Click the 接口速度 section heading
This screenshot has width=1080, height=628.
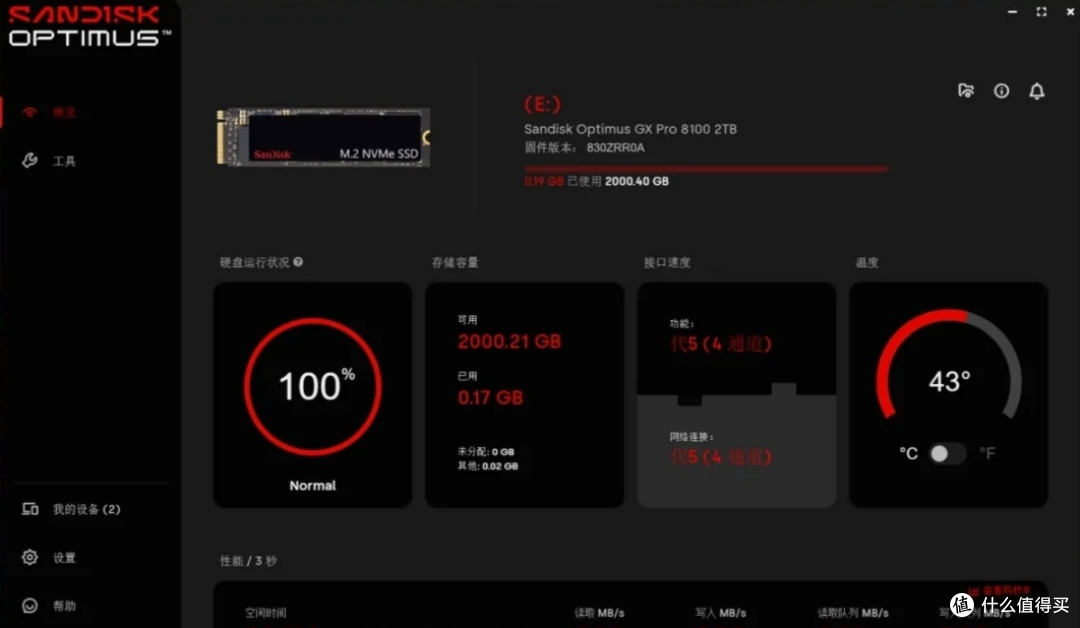coord(667,262)
